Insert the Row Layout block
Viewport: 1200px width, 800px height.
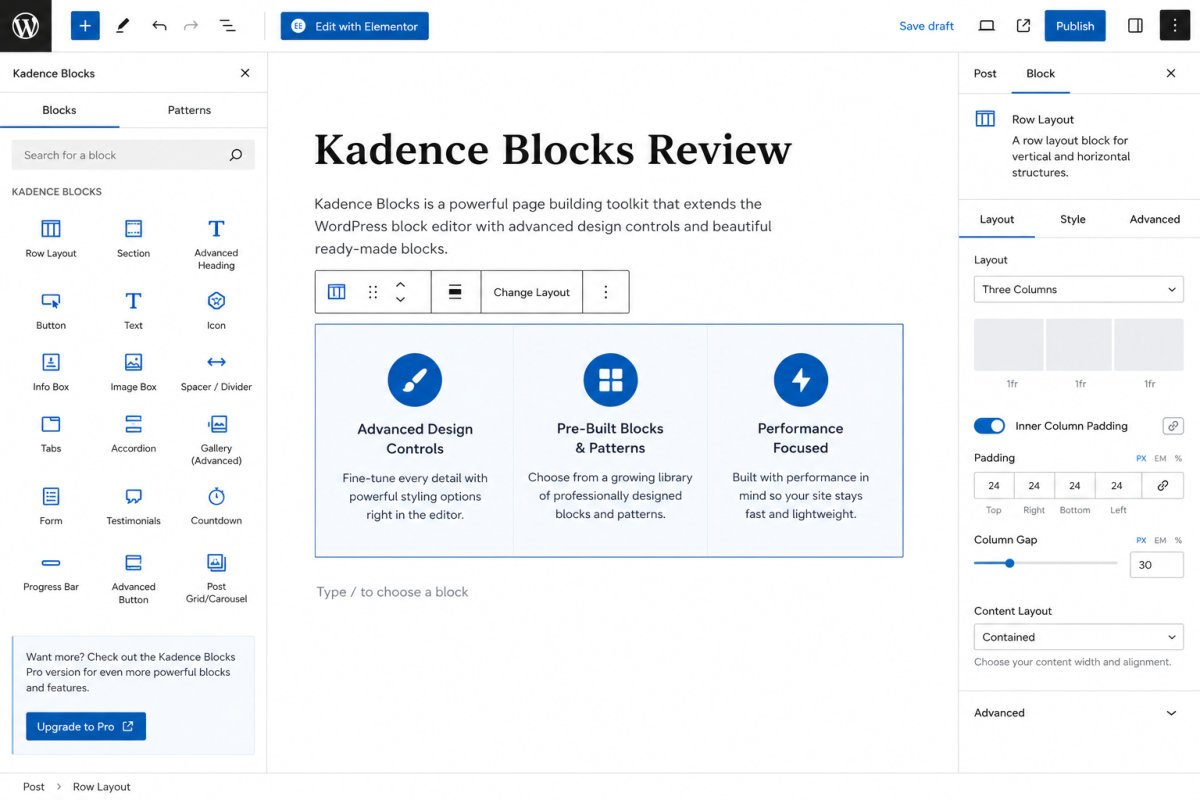point(51,239)
